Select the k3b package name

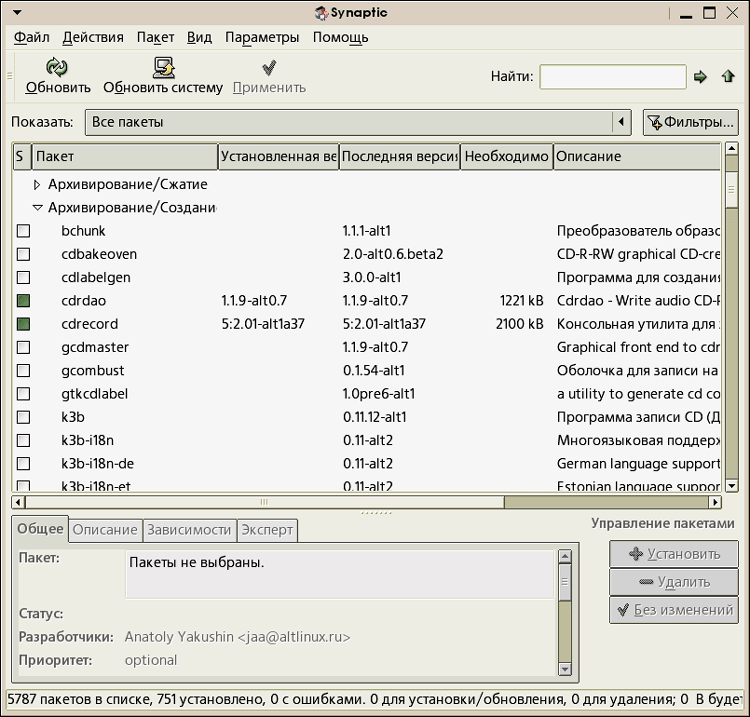point(73,417)
